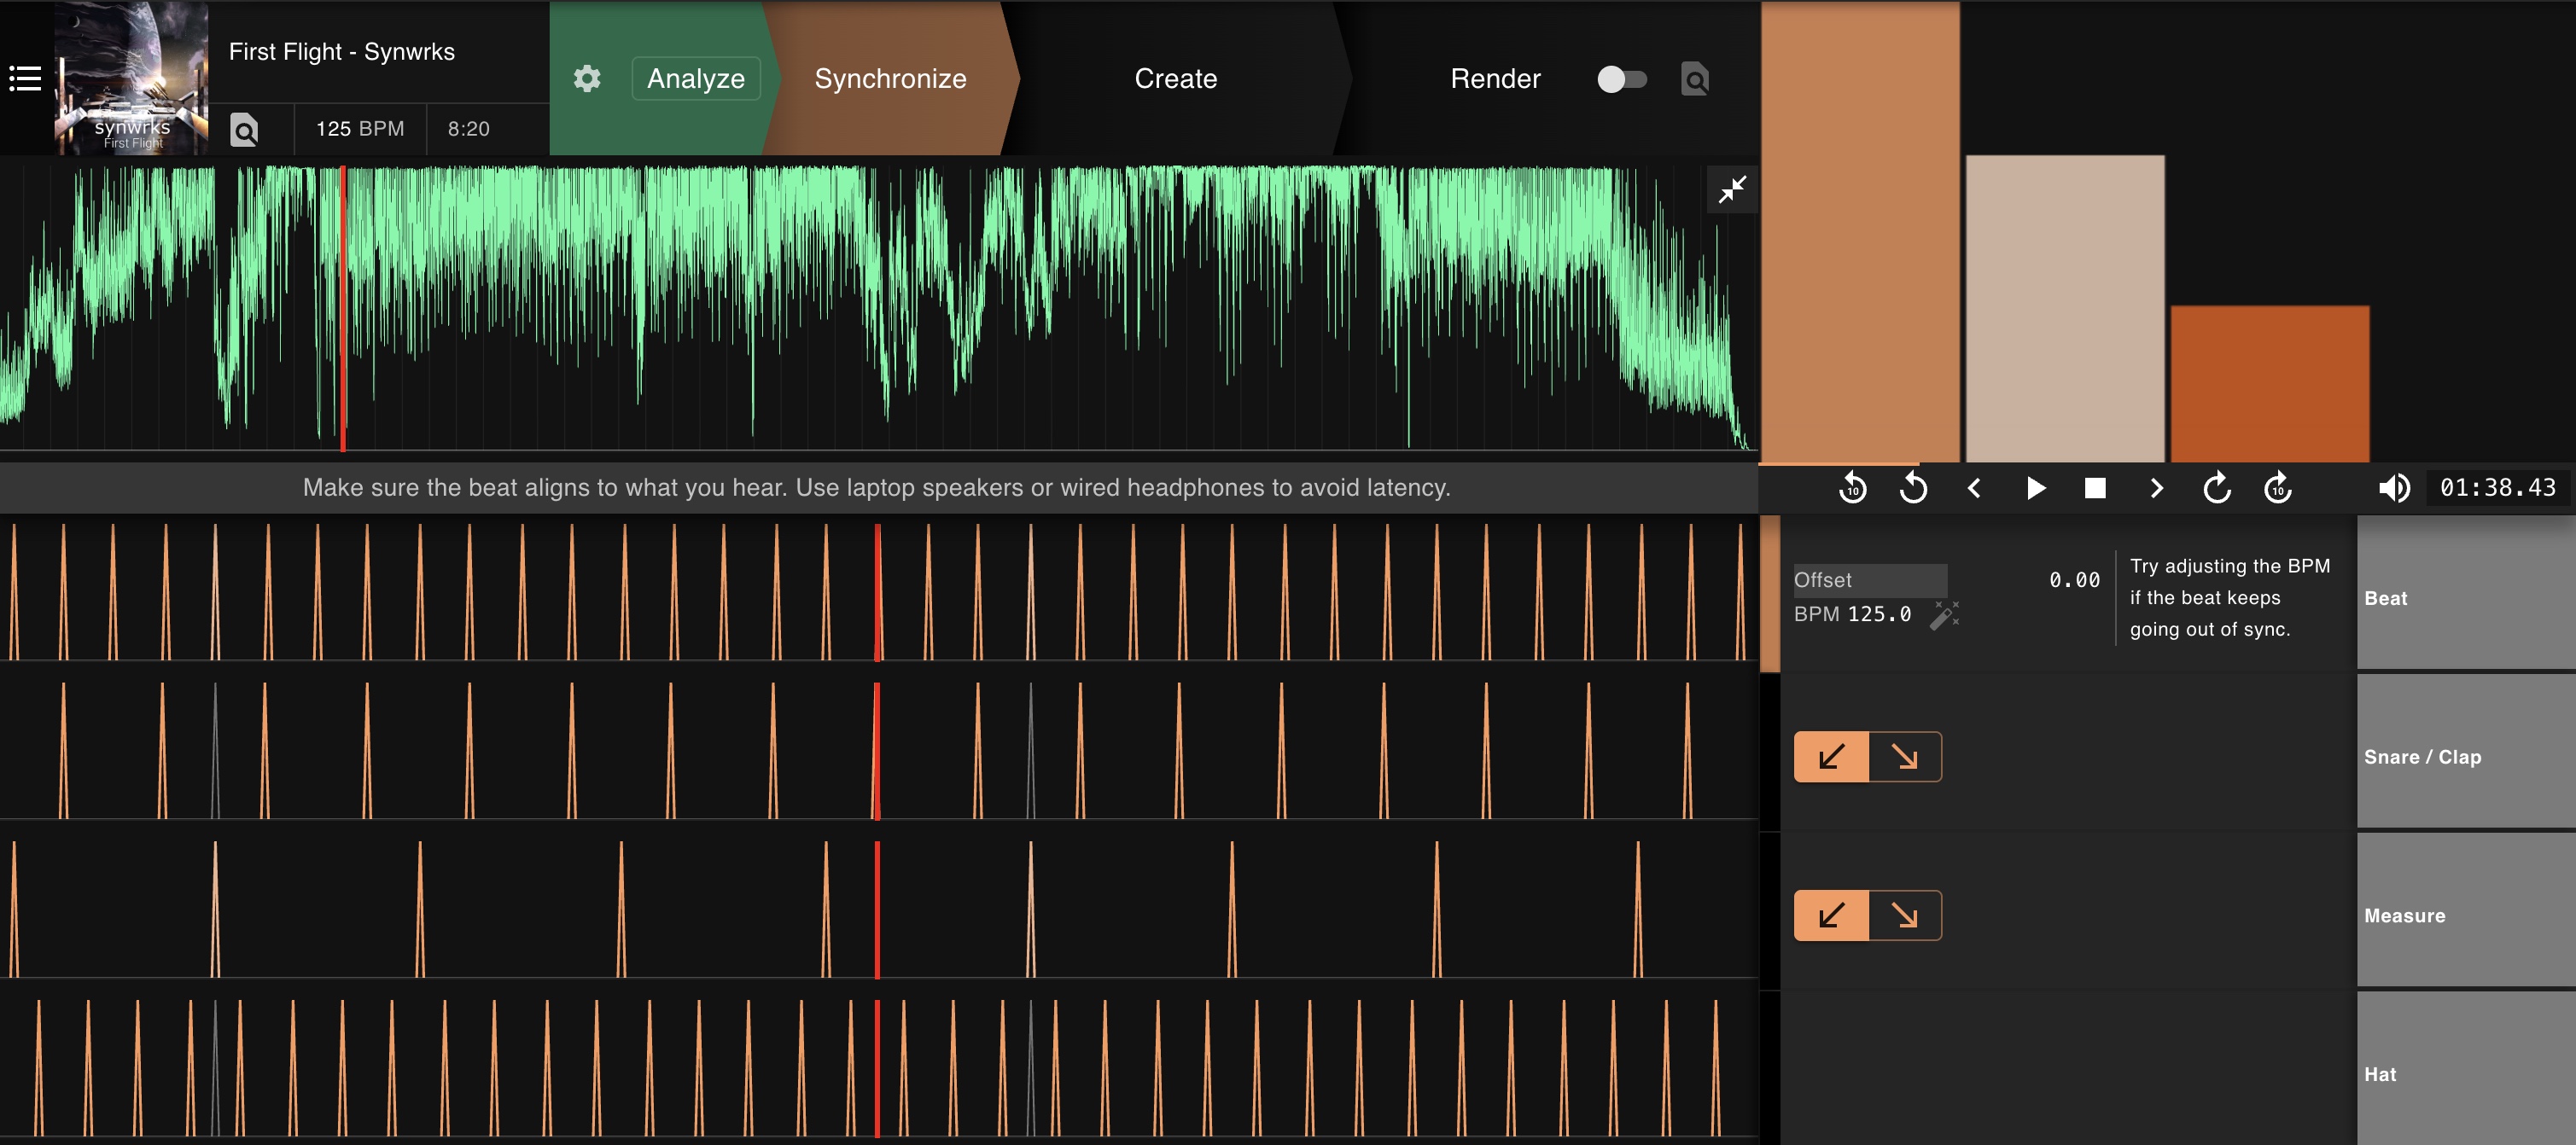Click the Beat pad button
Image resolution: width=2576 pixels, height=1145 pixels.
(2466, 593)
